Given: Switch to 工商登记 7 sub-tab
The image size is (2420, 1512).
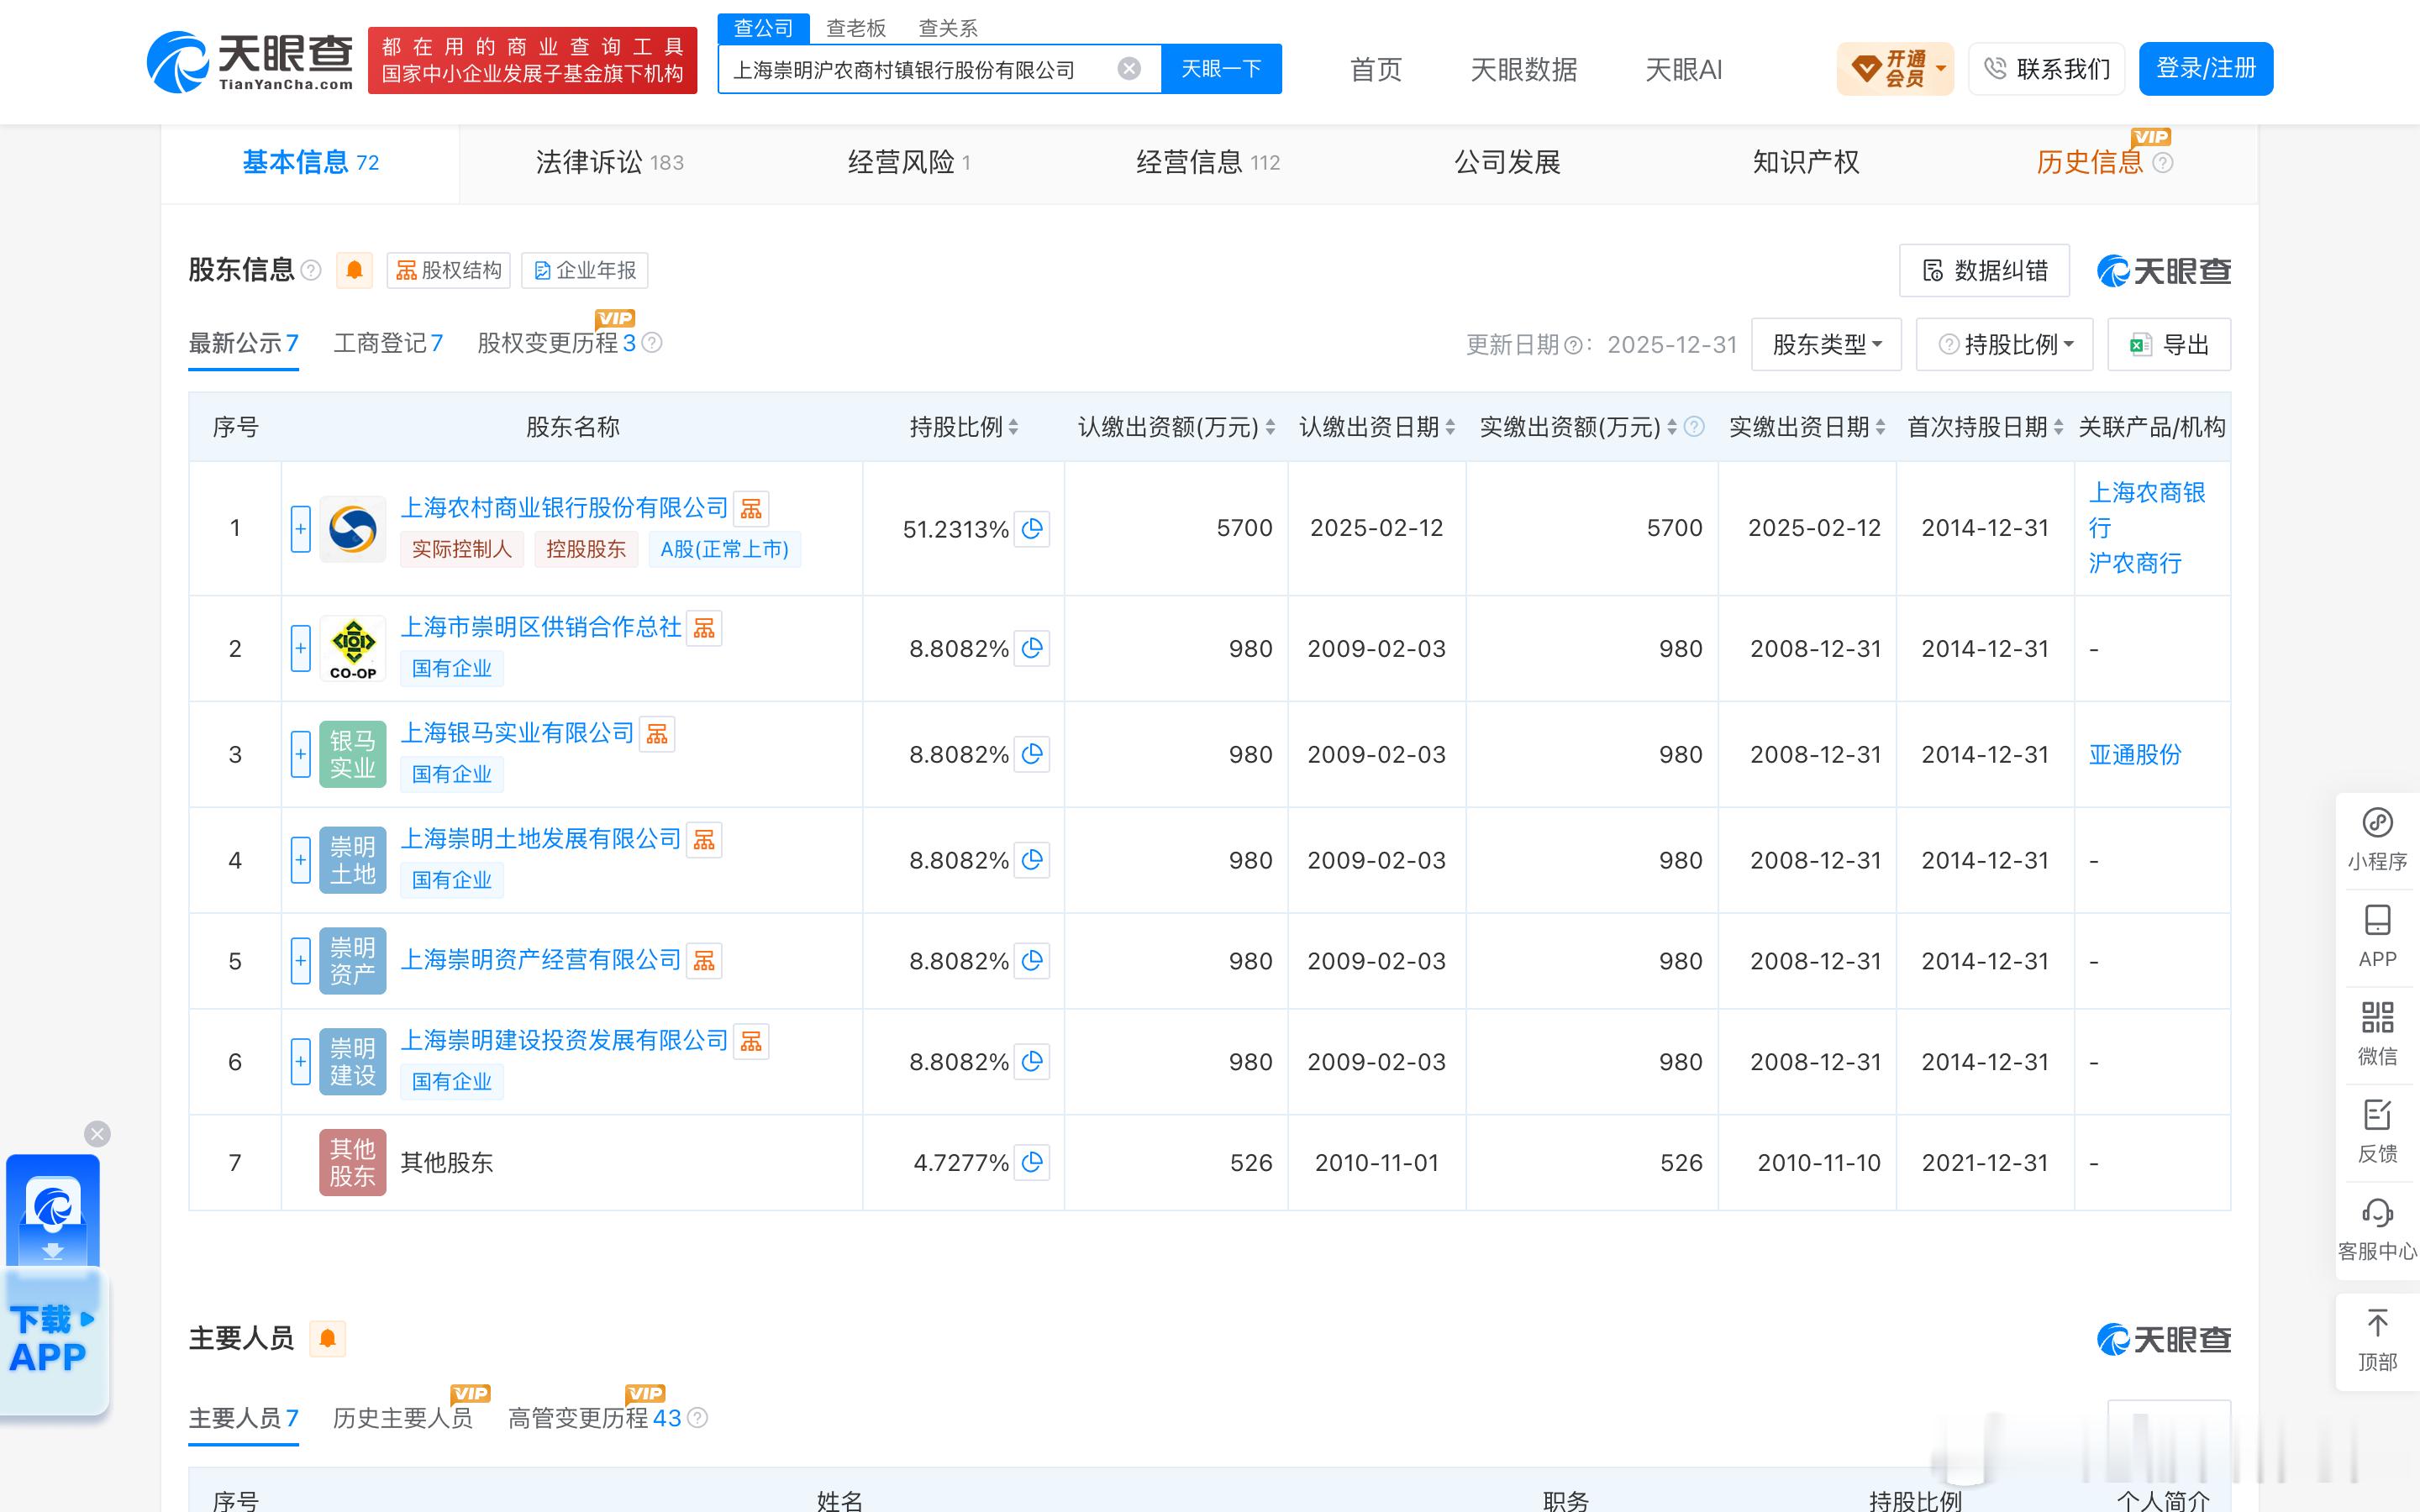Looking at the screenshot, I should click(x=388, y=343).
